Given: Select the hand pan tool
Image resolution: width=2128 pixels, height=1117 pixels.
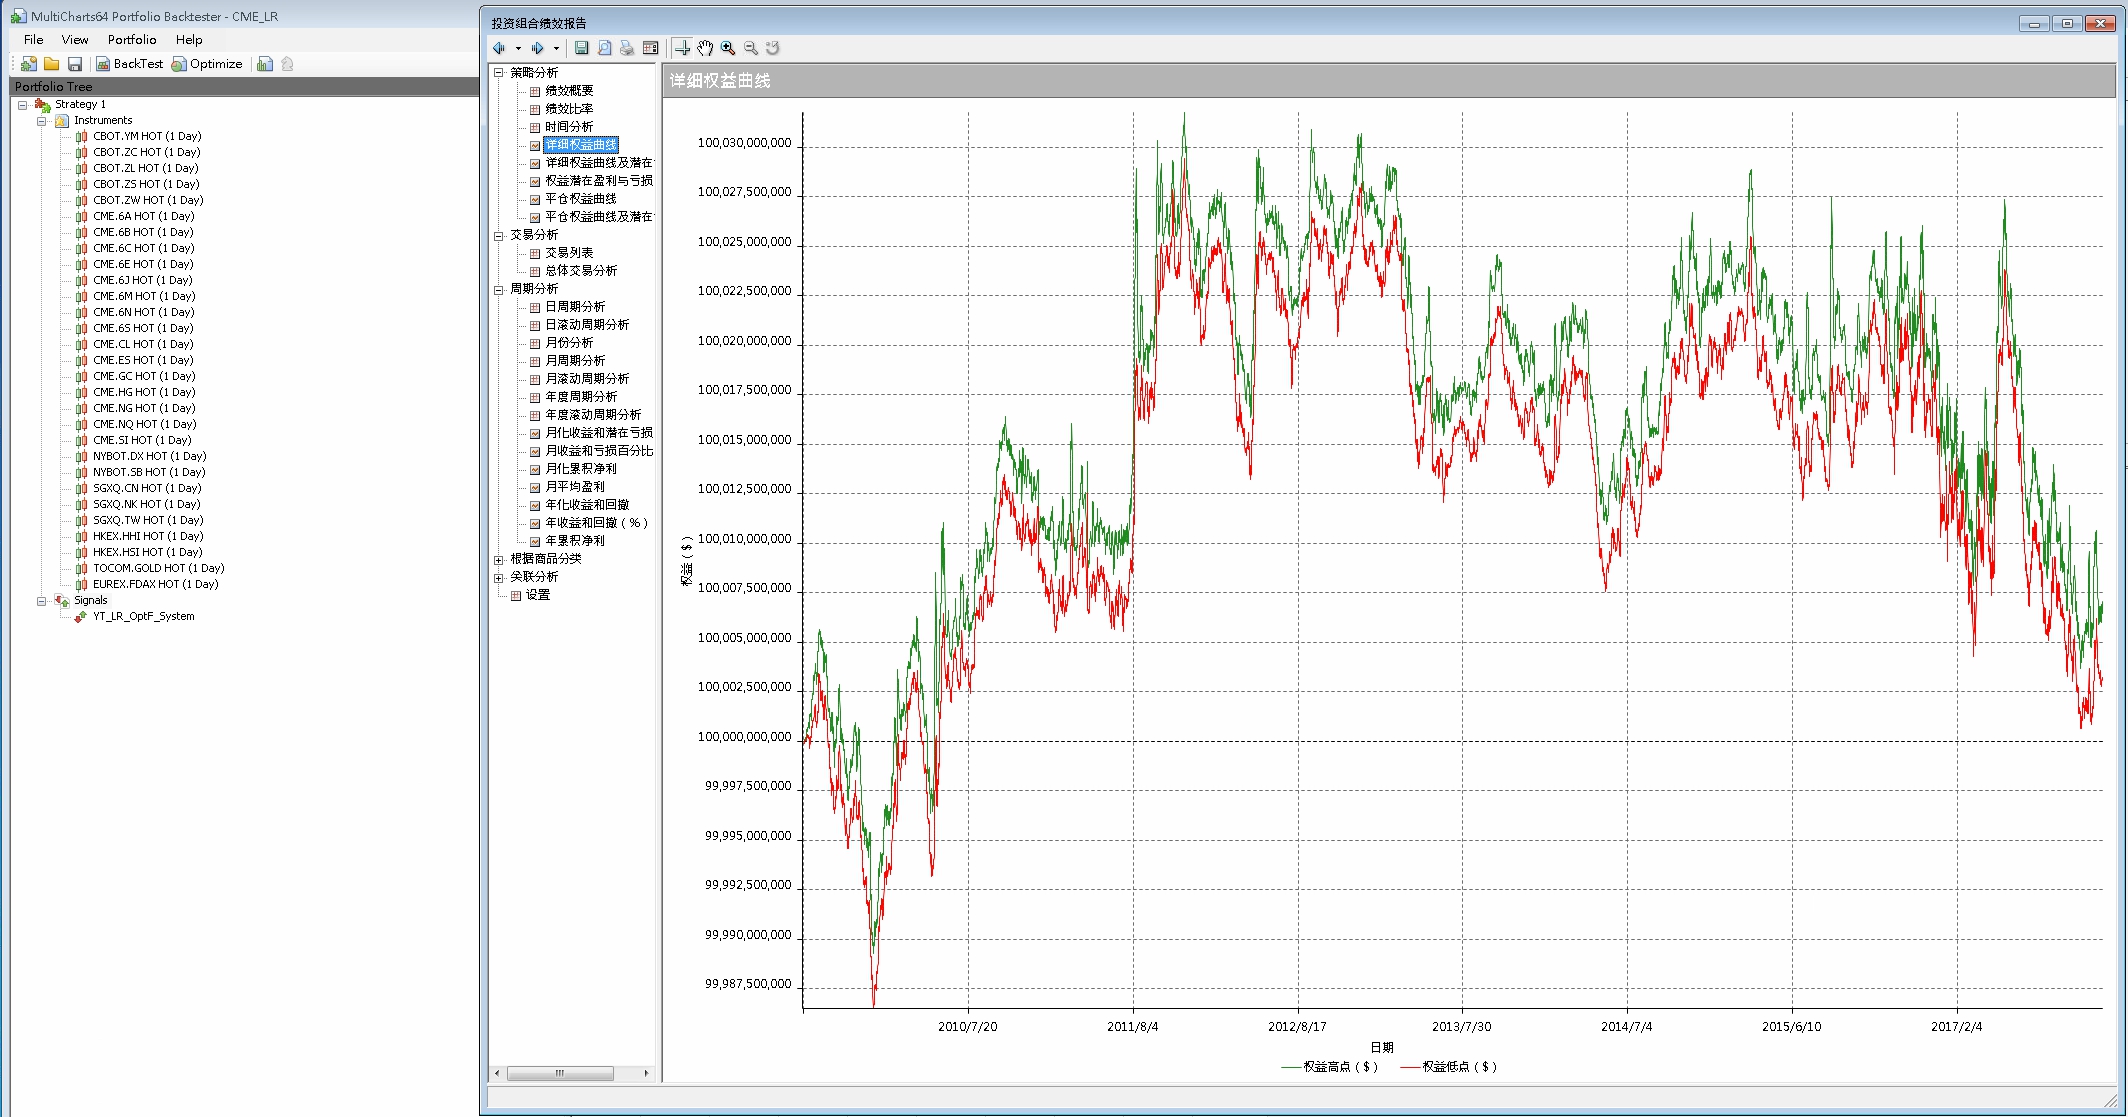Looking at the screenshot, I should (x=705, y=48).
